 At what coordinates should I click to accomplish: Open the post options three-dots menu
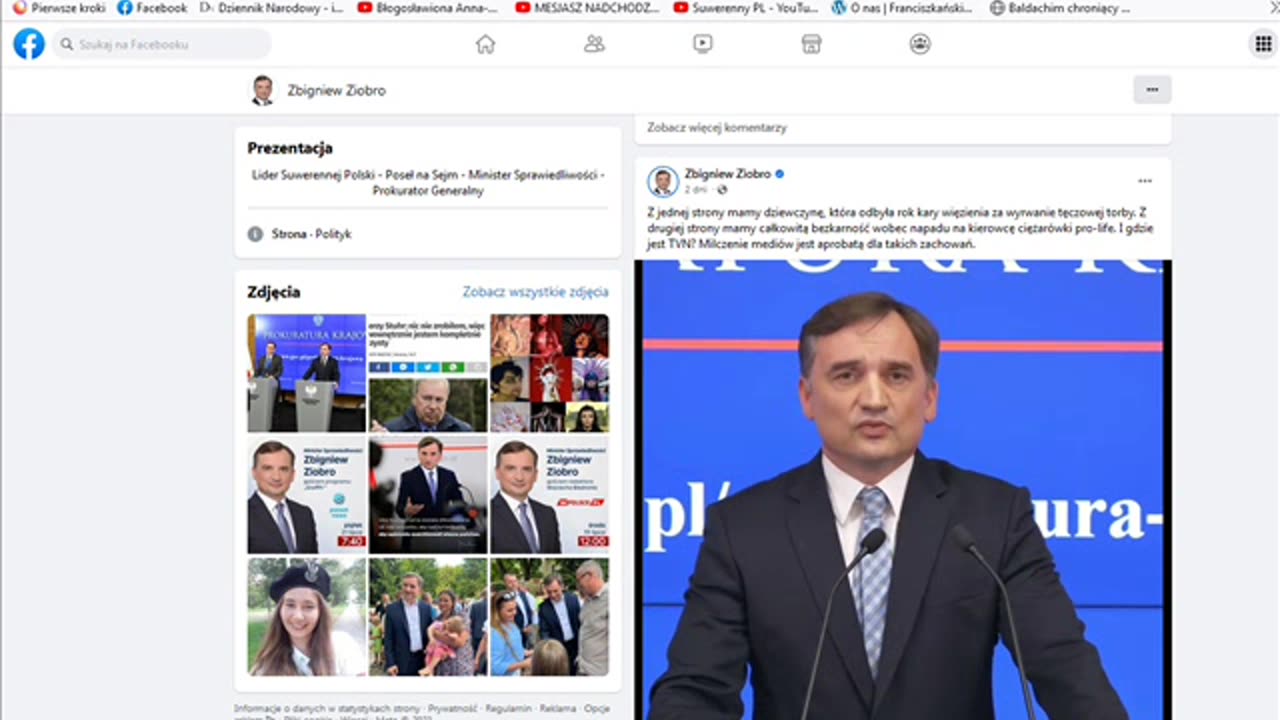pos(1145,181)
